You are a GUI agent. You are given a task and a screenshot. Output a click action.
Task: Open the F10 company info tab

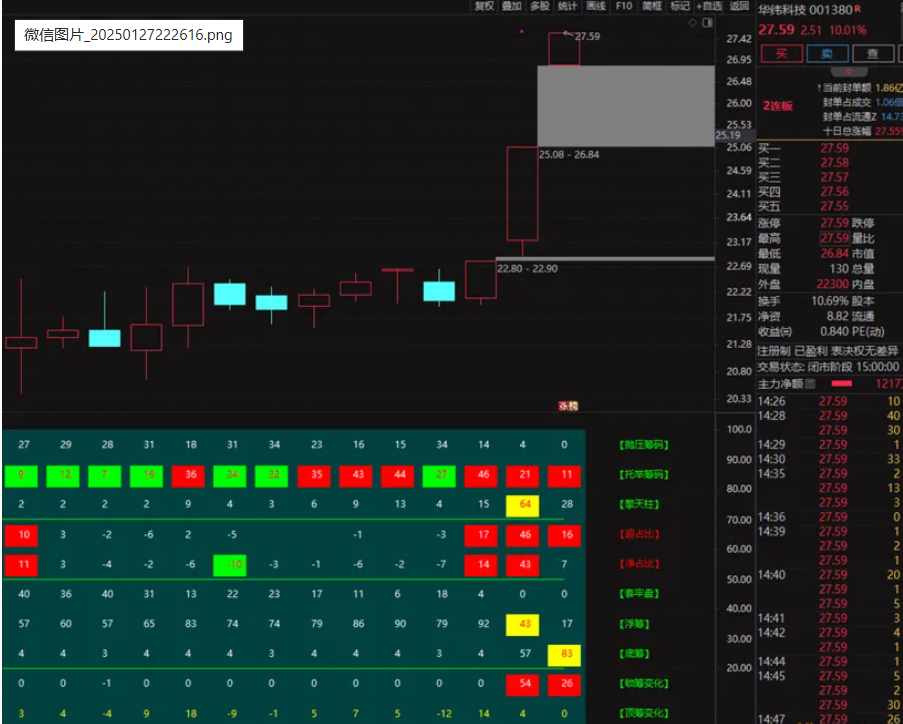(624, 6)
